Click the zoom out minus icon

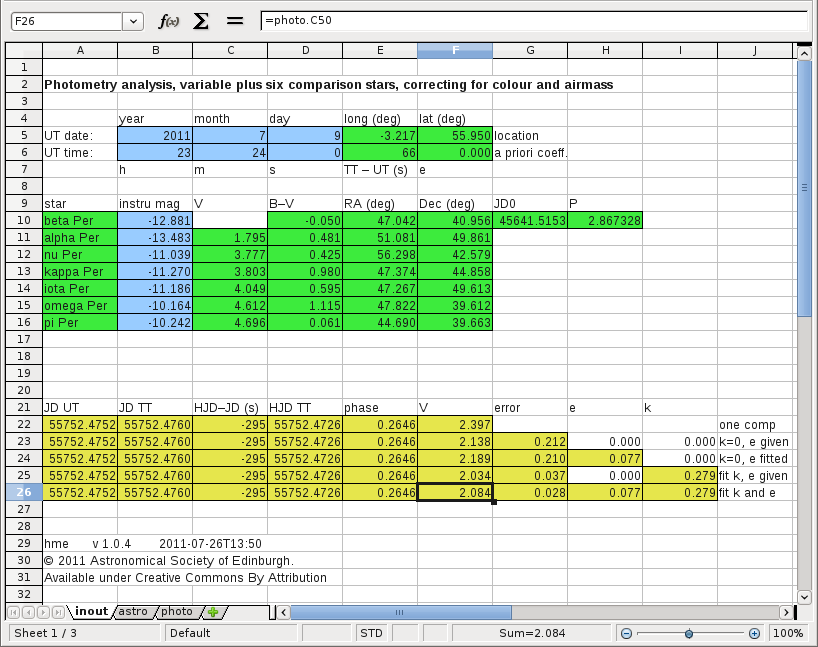[x=626, y=634]
